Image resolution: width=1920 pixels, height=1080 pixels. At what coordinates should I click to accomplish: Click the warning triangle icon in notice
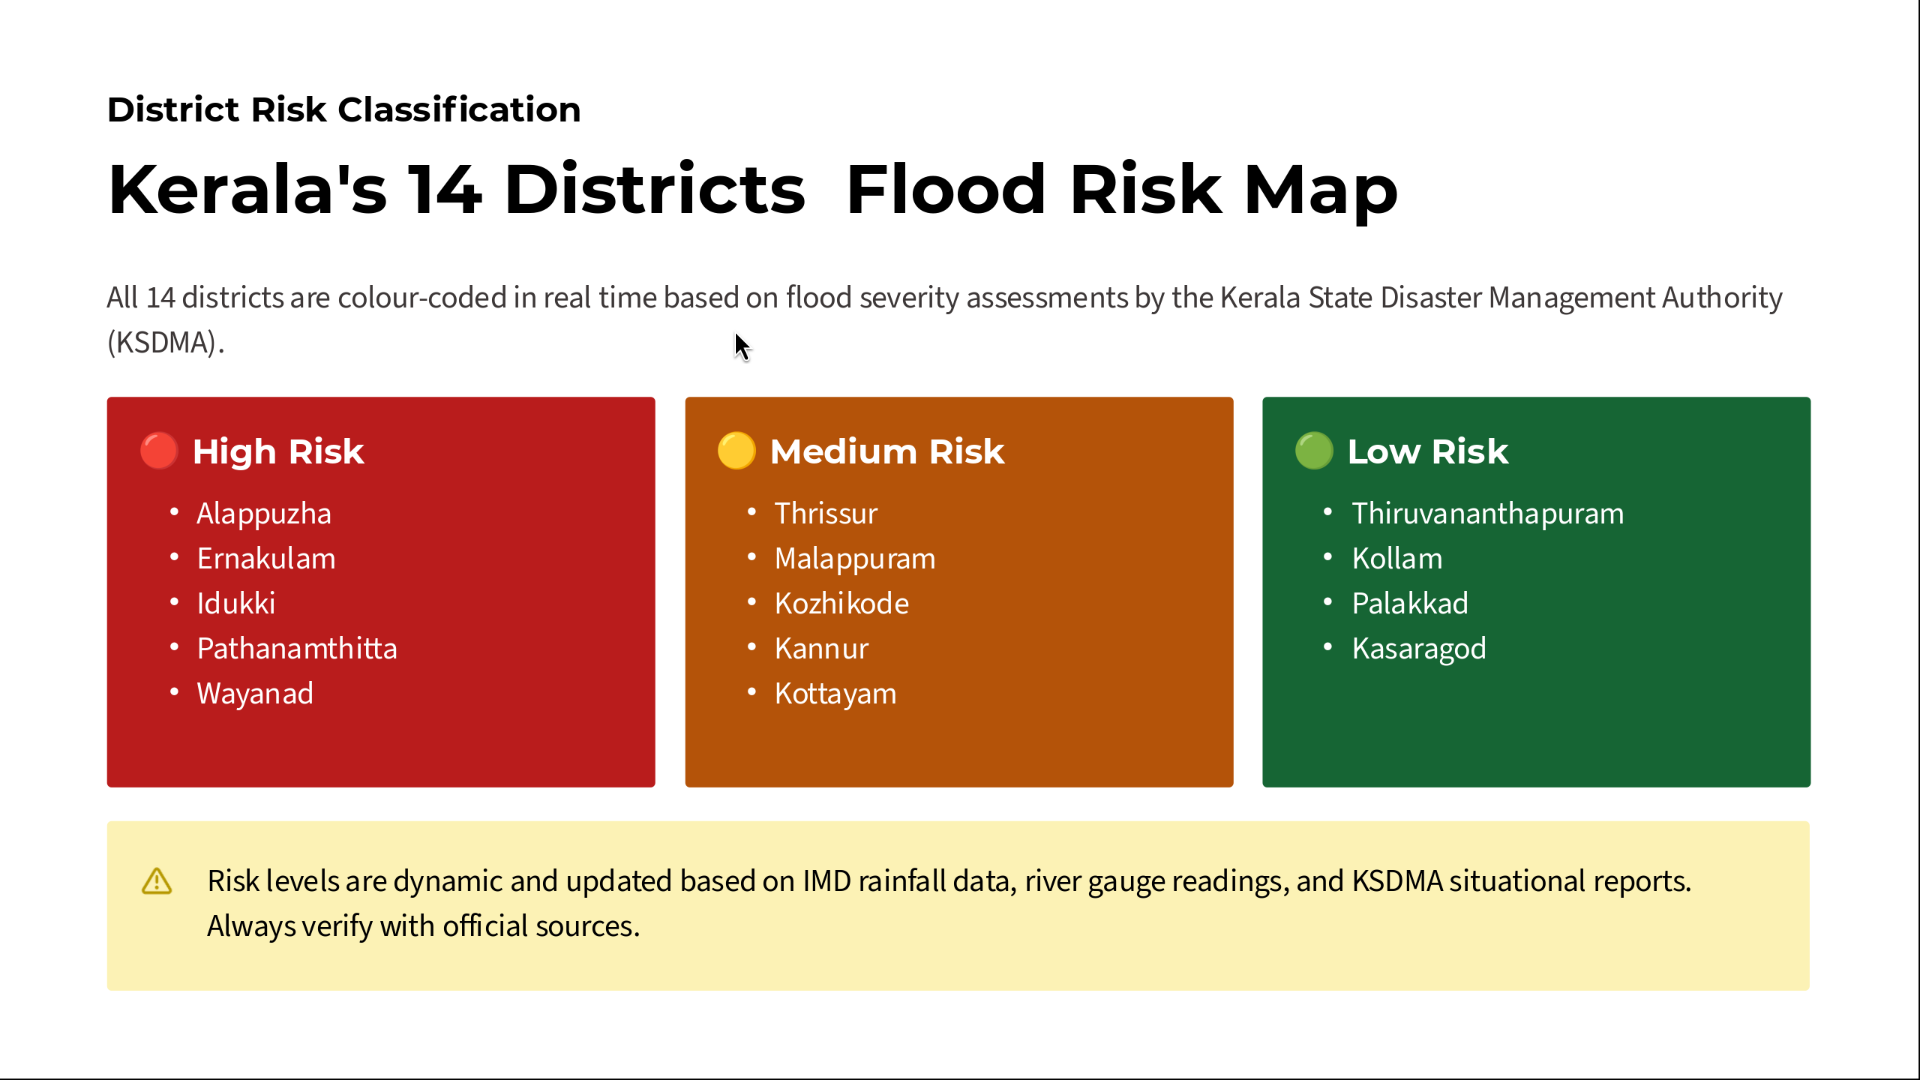pos(157,881)
